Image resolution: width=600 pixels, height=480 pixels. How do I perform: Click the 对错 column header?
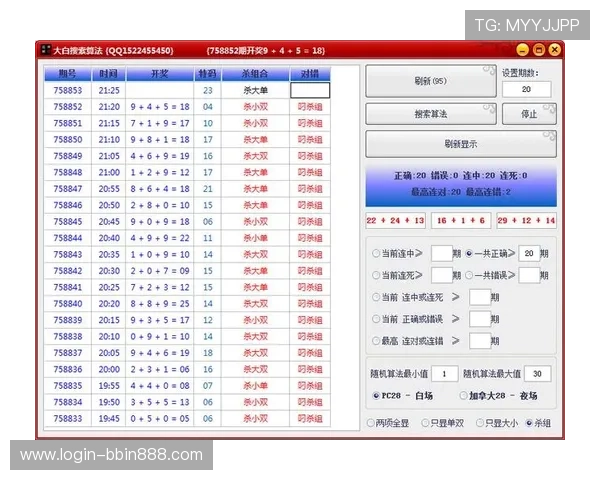(x=310, y=73)
